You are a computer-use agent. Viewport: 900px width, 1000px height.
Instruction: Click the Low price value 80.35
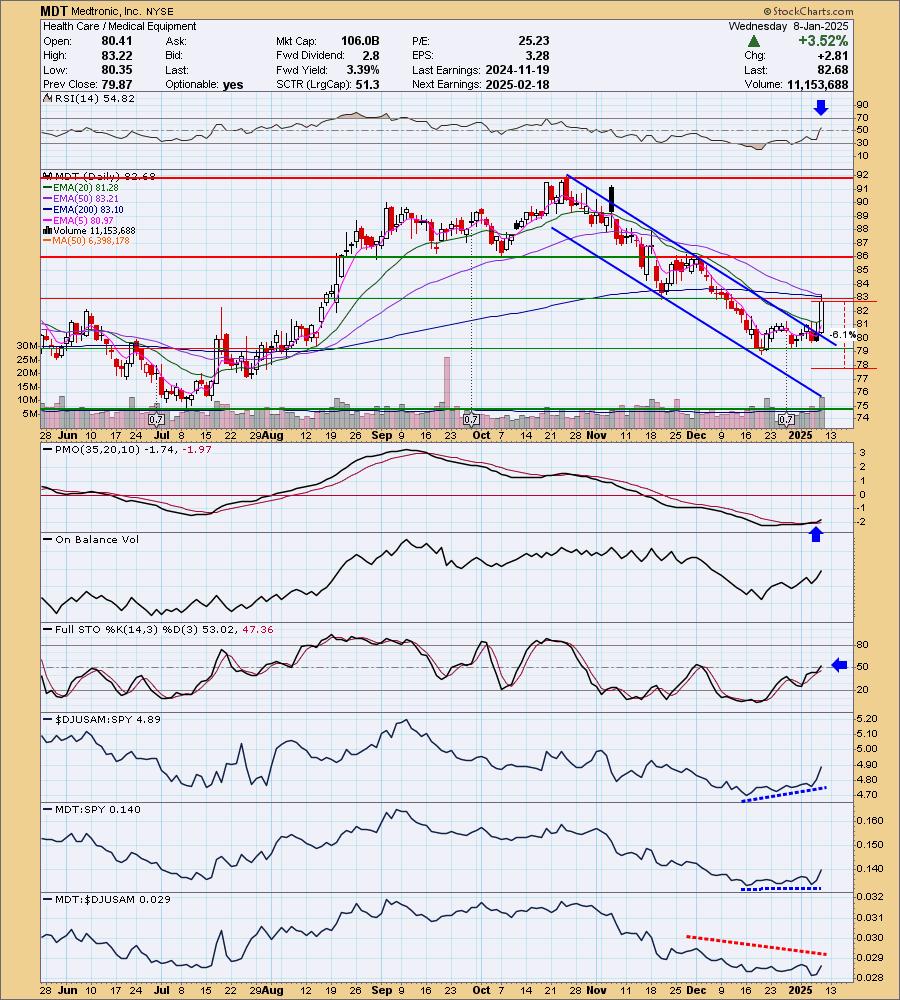pos(117,70)
